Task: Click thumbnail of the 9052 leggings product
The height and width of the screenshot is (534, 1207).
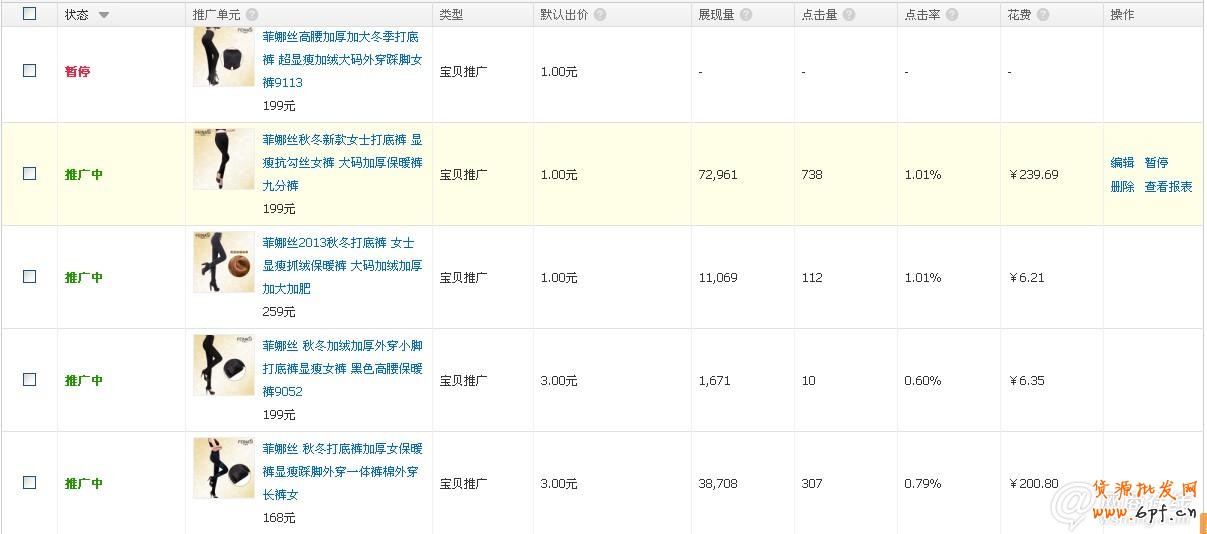Action: [223, 365]
